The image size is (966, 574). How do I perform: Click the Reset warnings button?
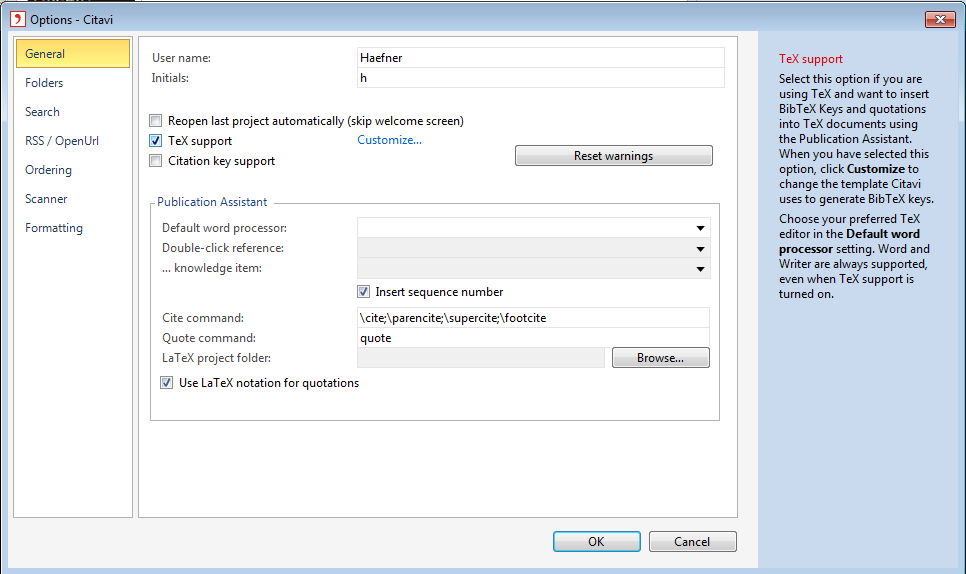click(x=614, y=156)
